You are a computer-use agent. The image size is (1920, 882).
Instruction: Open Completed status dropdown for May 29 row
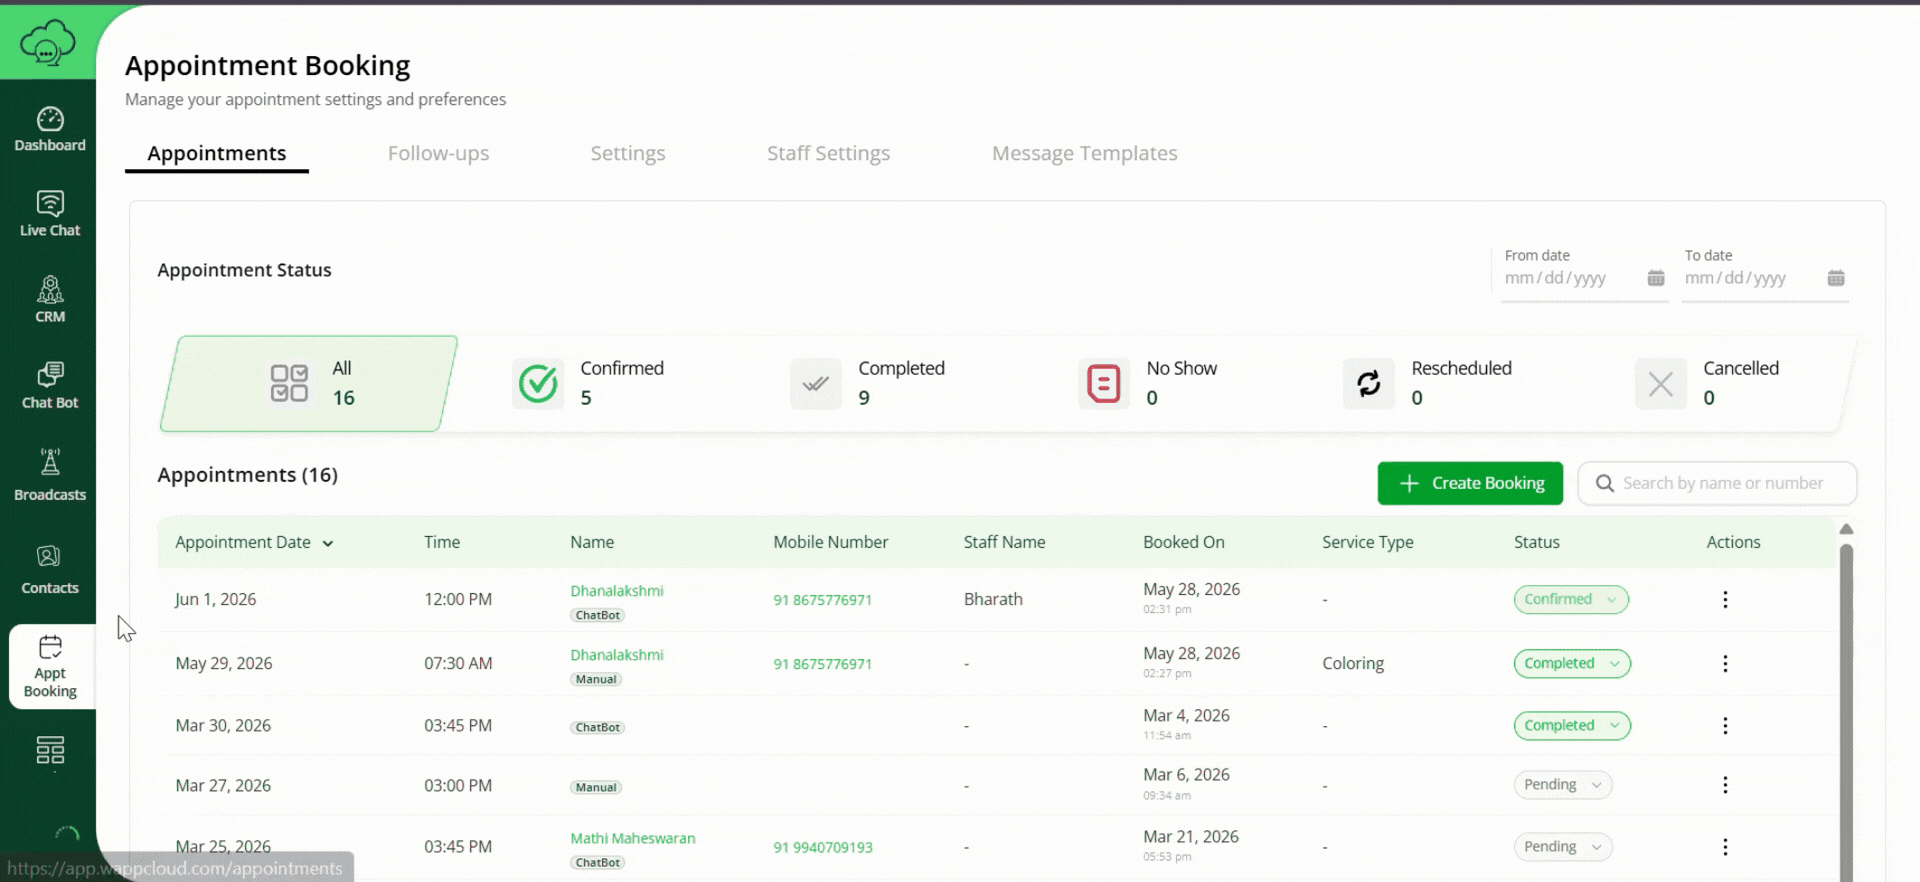[x=1572, y=663]
